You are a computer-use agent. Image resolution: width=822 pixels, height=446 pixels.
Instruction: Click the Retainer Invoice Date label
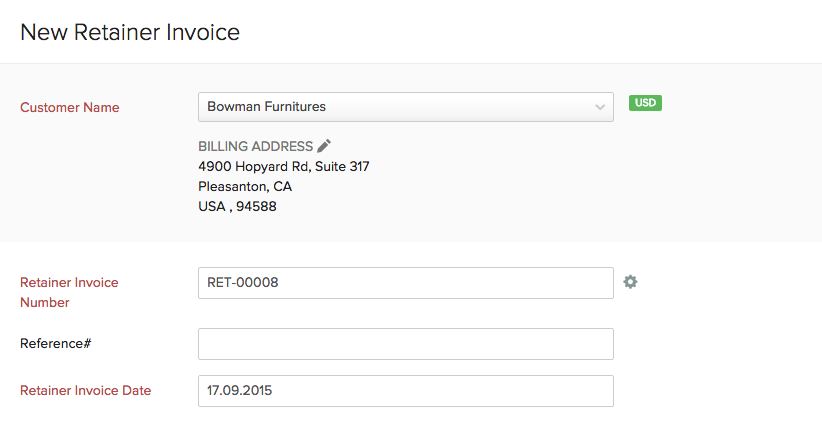click(x=86, y=391)
